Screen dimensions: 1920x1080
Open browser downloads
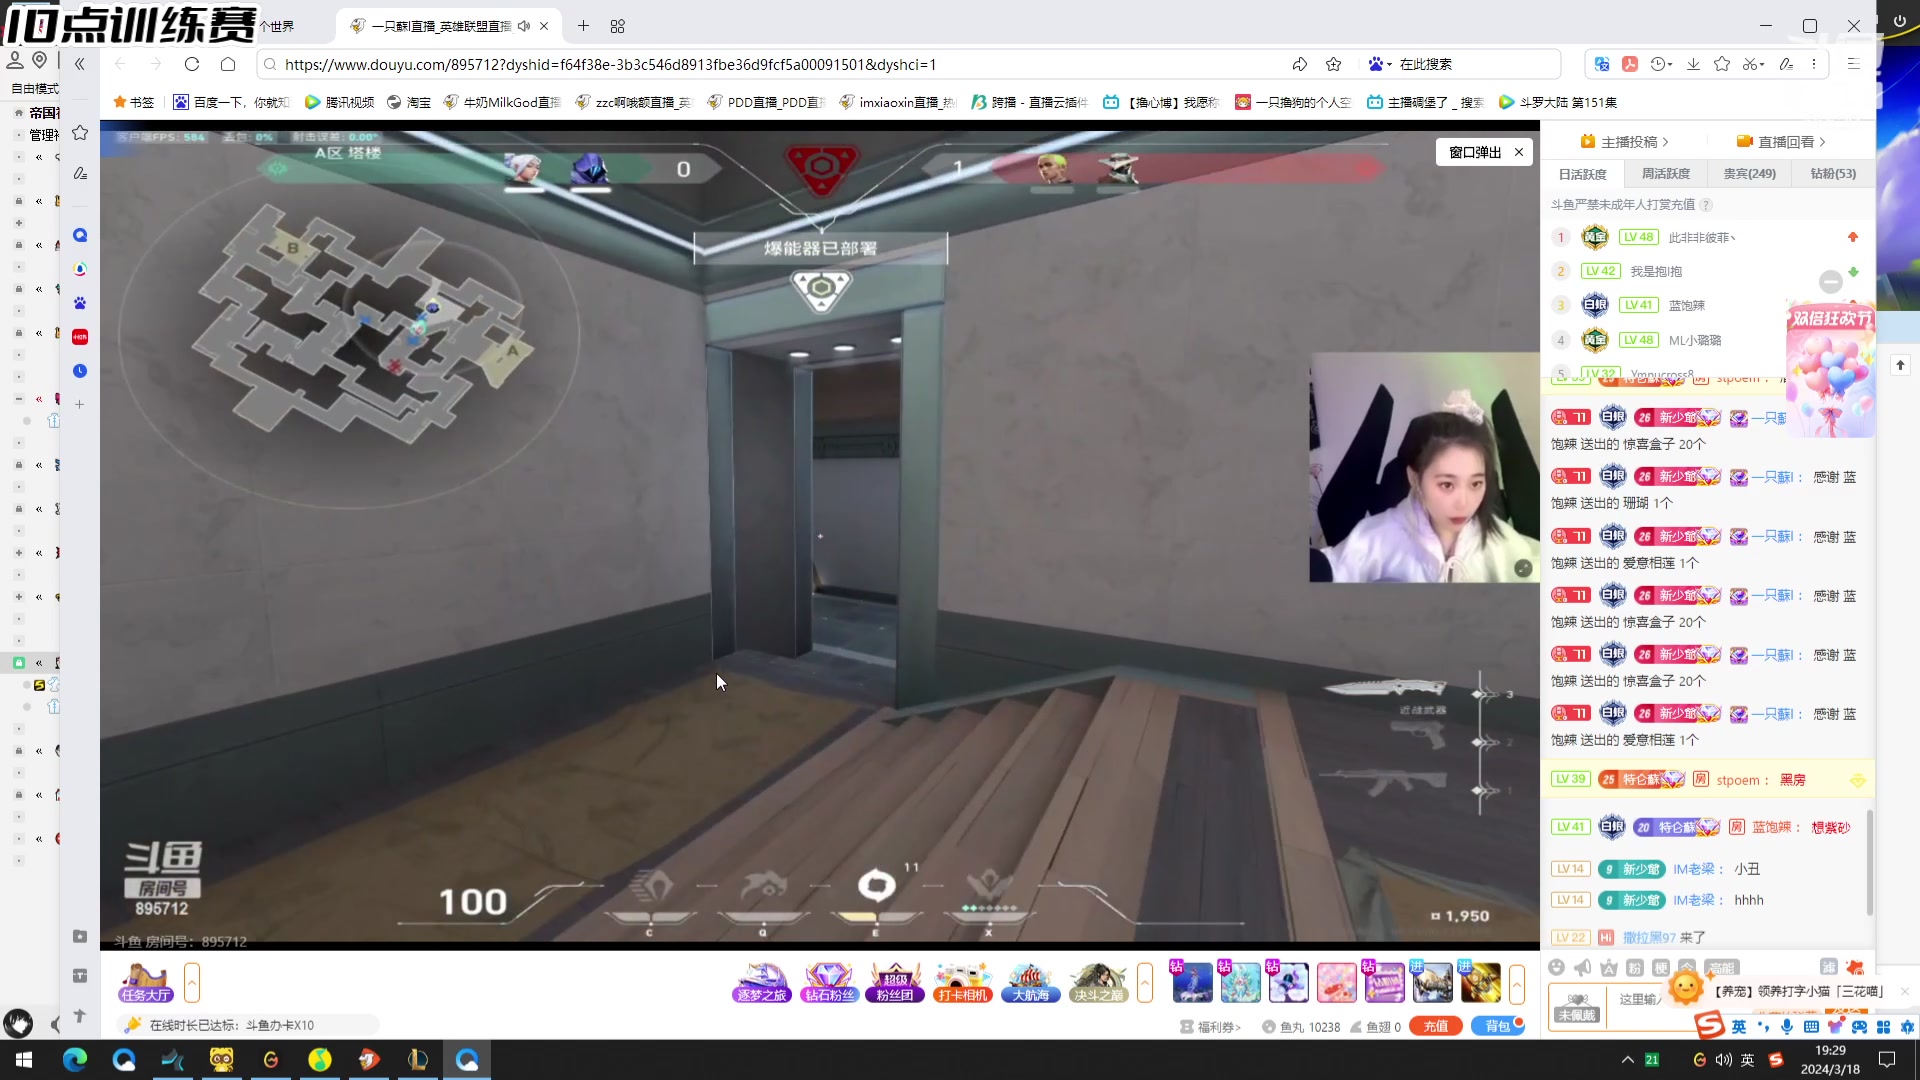click(x=1693, y=64)
